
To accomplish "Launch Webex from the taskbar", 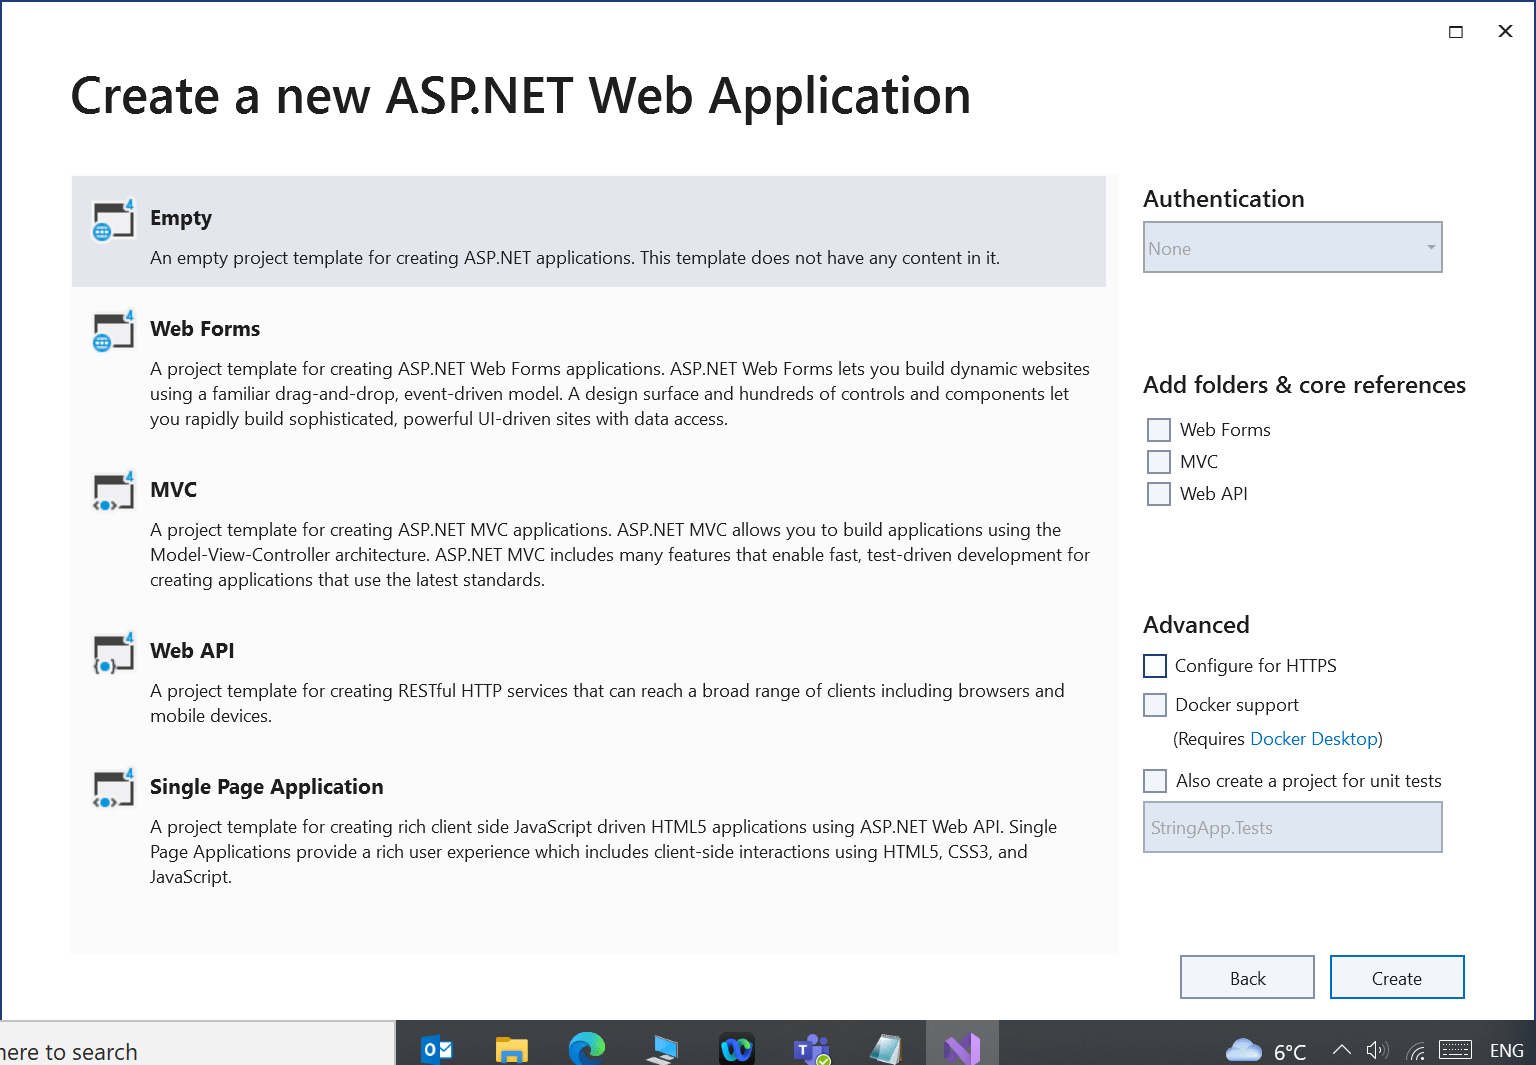I will point(736,1049).
